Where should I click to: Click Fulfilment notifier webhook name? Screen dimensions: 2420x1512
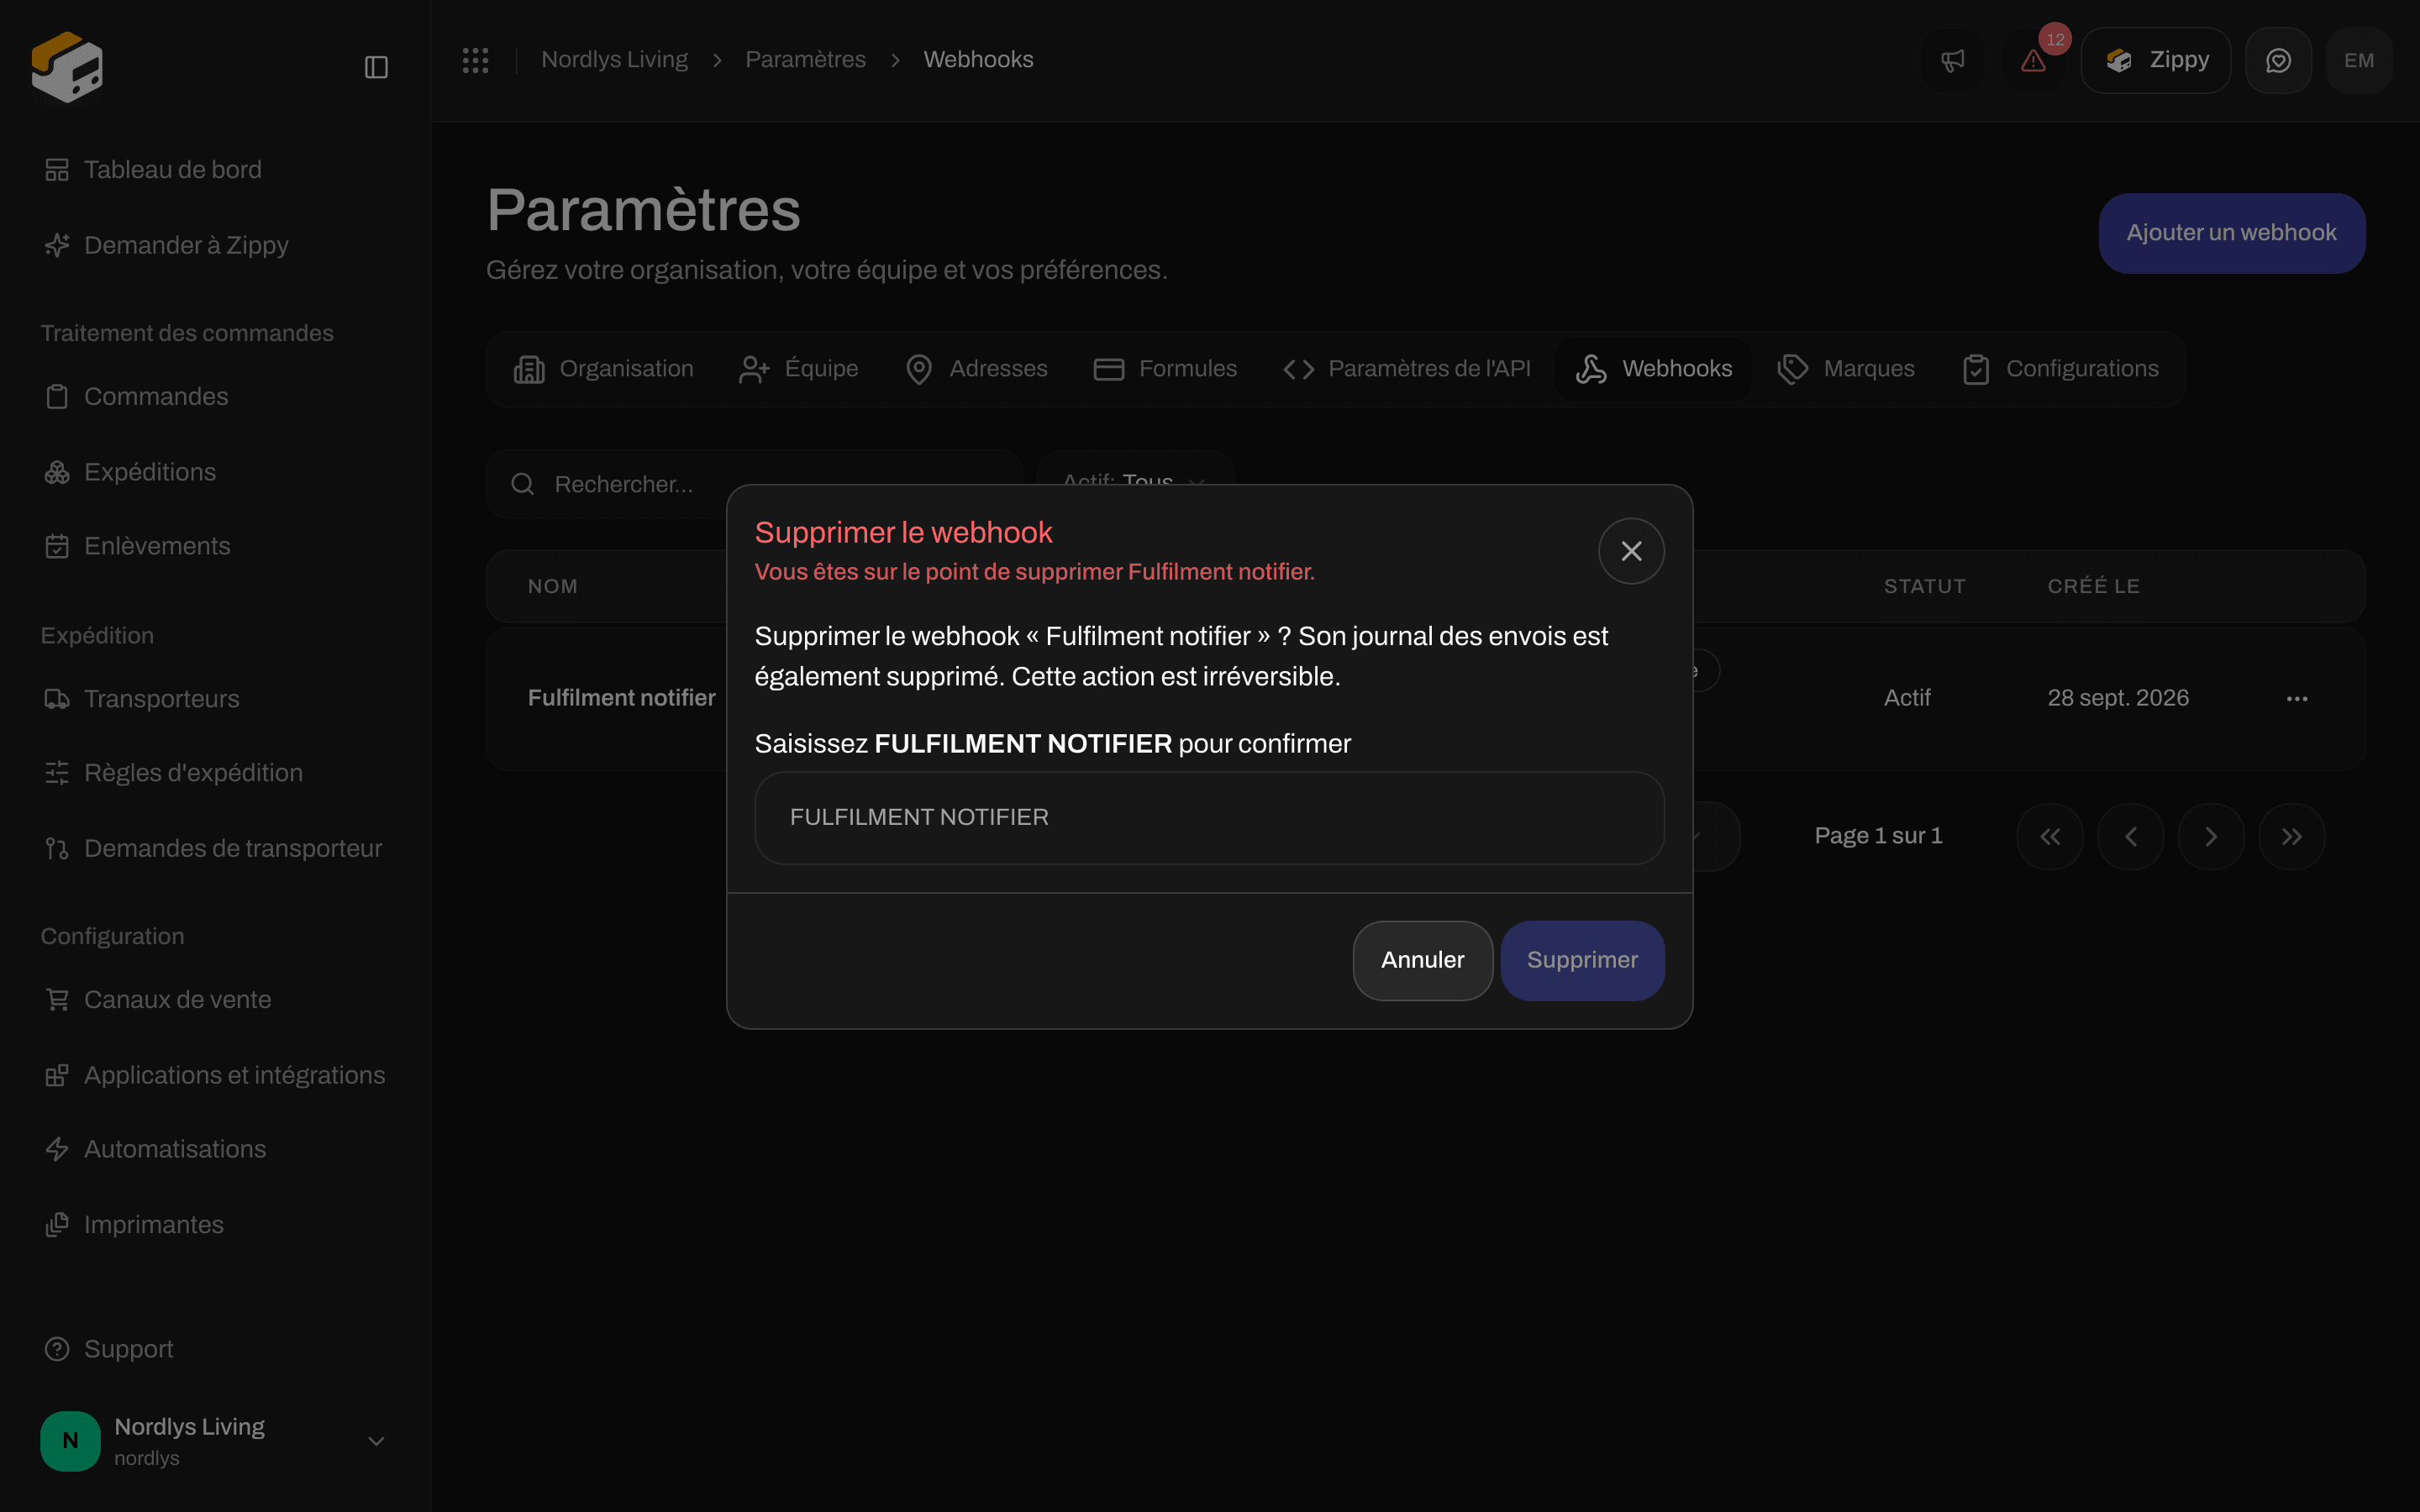(x=621, y=698)
